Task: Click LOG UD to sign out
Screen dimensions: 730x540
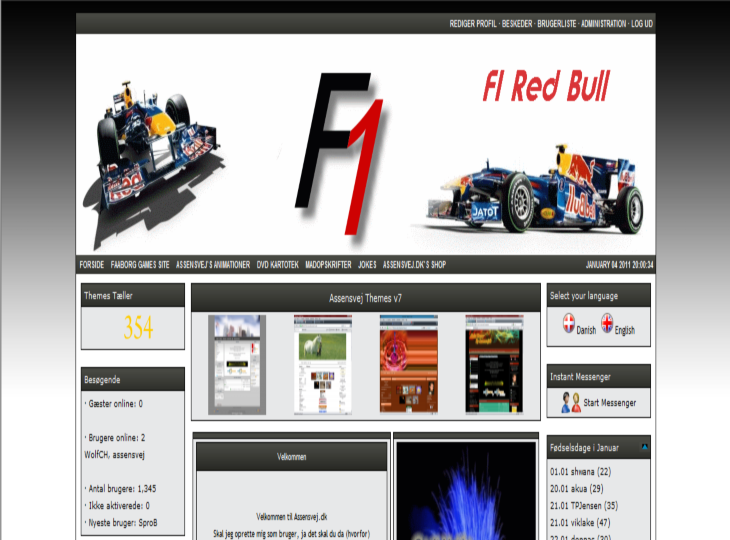Action: [x=642, y=24]
